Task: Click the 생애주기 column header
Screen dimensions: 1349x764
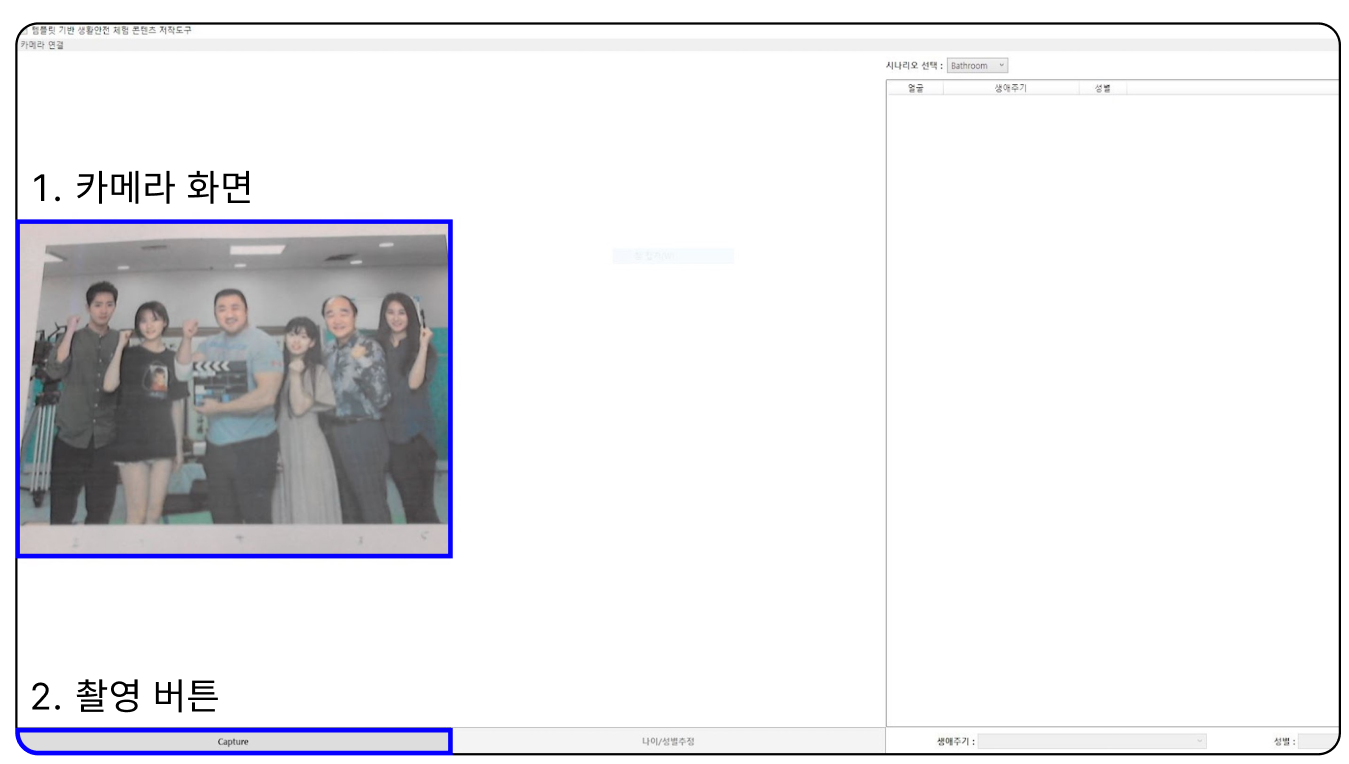Action: click(1010, 88)
